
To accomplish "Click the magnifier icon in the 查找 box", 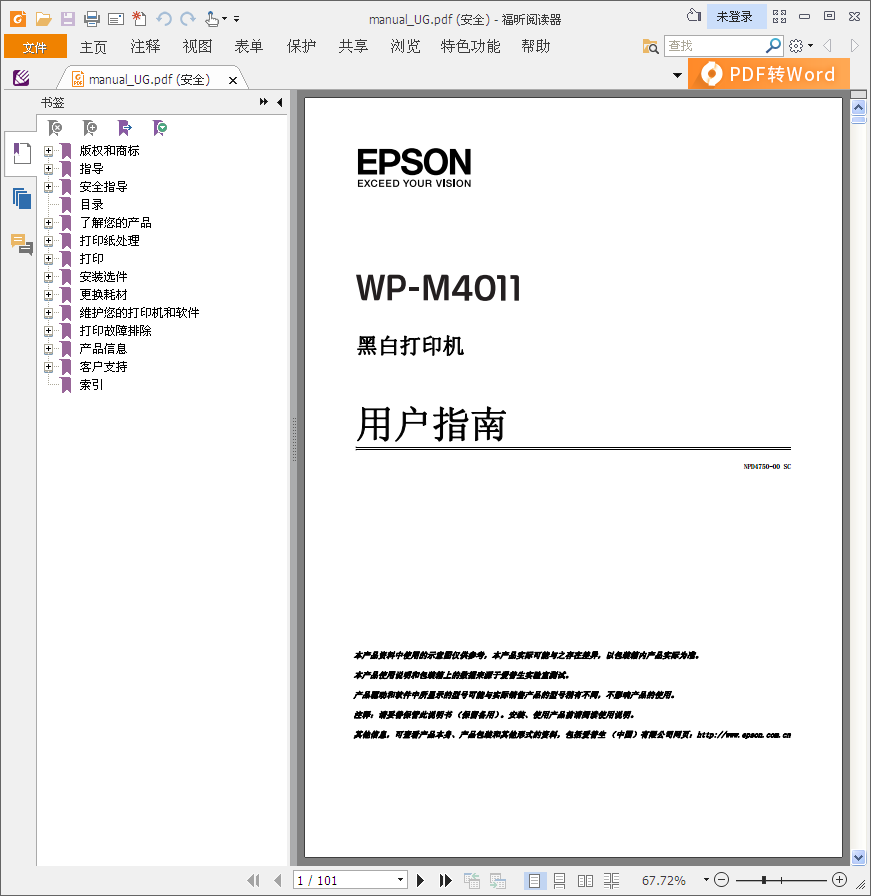I will pyautogui.click(x=773, y=46).
